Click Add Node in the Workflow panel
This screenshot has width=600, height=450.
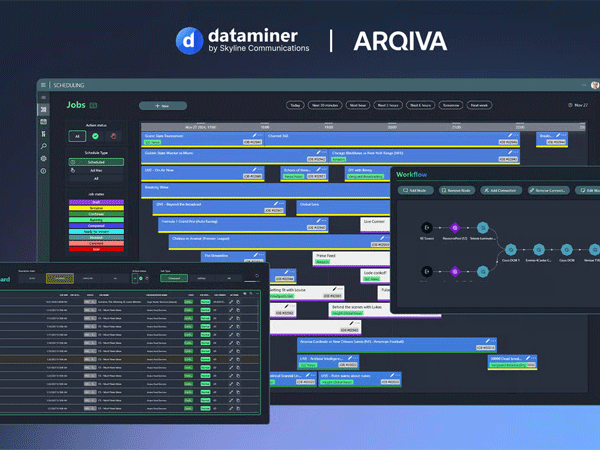[416, 190]
